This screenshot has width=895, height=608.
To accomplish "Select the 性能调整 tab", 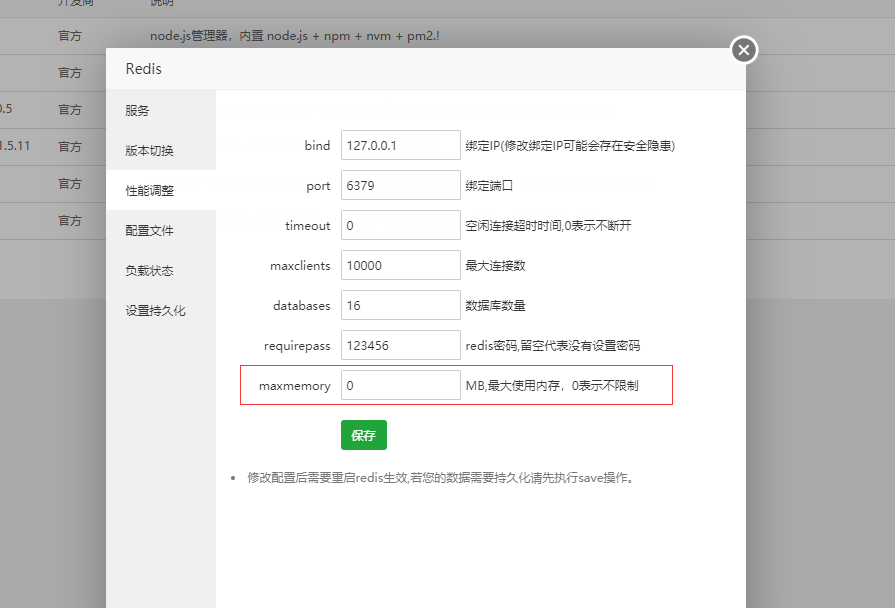I will click(x=149, y=191).
